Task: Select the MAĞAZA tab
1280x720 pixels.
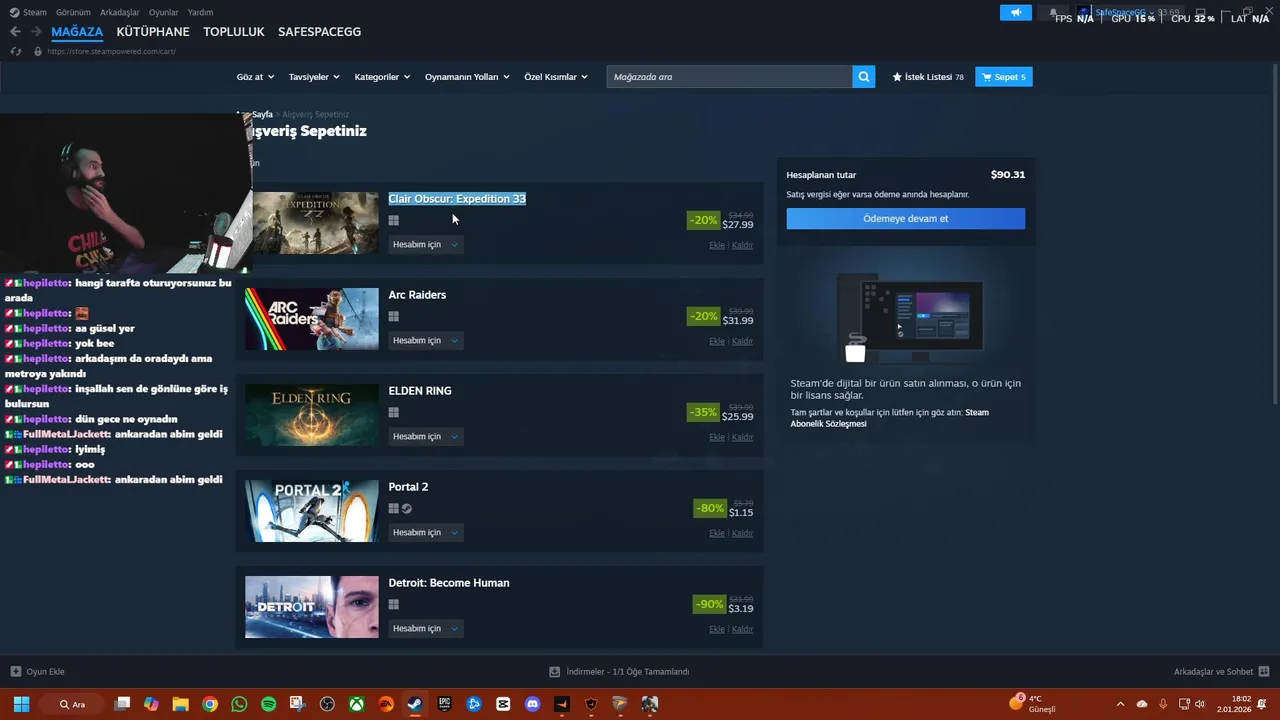Action: (x=77, y=32)
